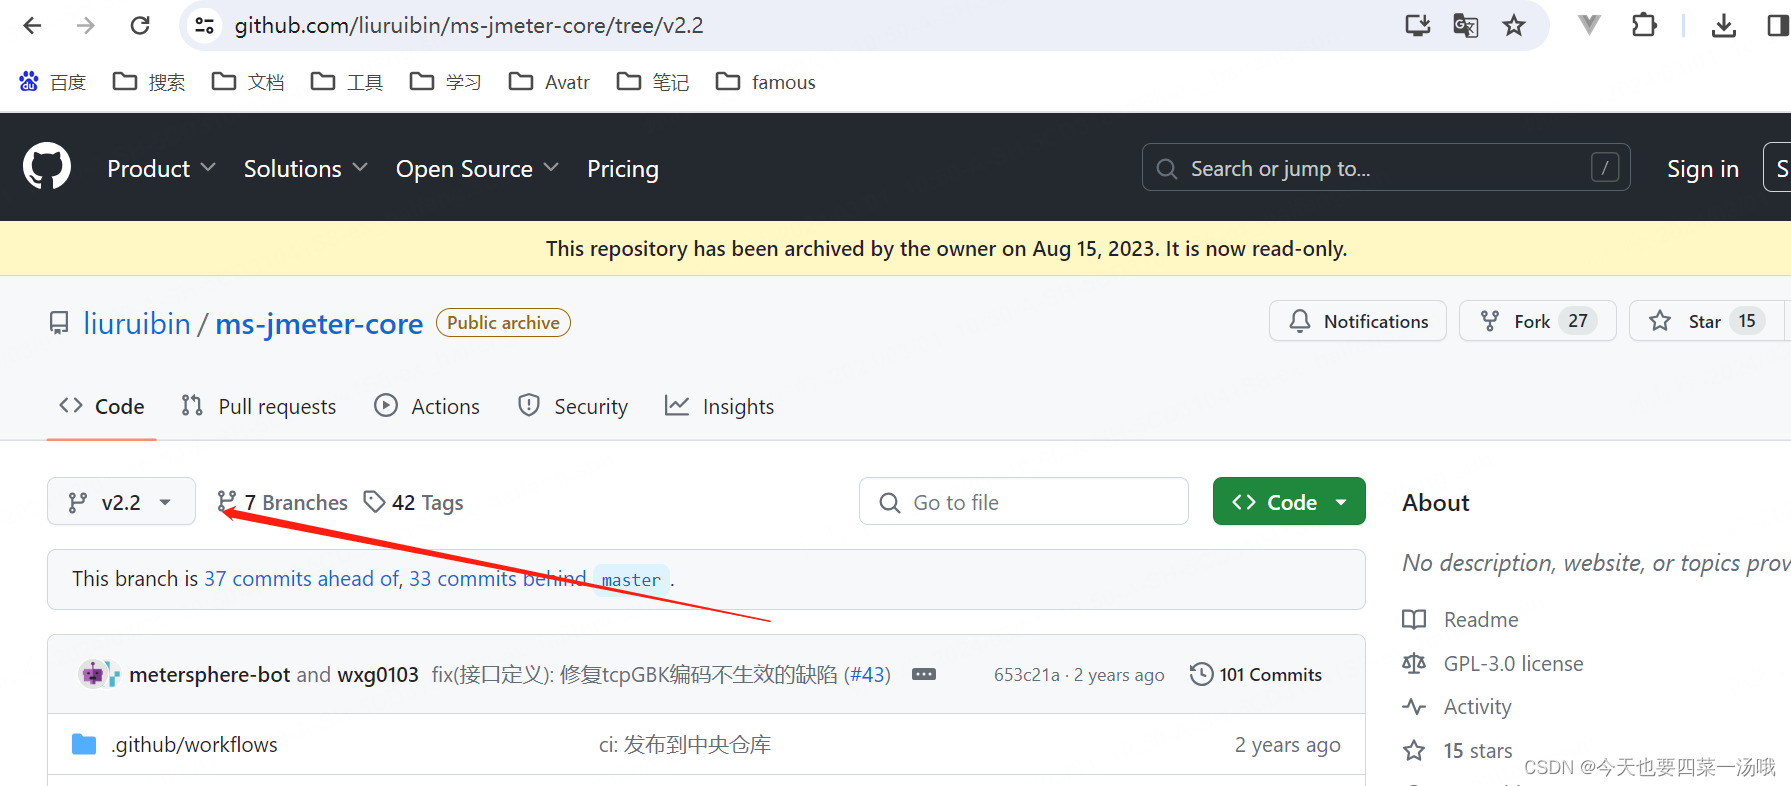Screen dimensions: 1791x786
Task: Open the 笔记 bookmarks folder
Action: [x=653, y=82]
